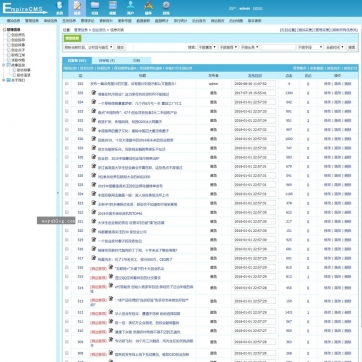362x362 pixels.
Task: Open the Columns (栏目) folder icon
Action: coord(95,8)
